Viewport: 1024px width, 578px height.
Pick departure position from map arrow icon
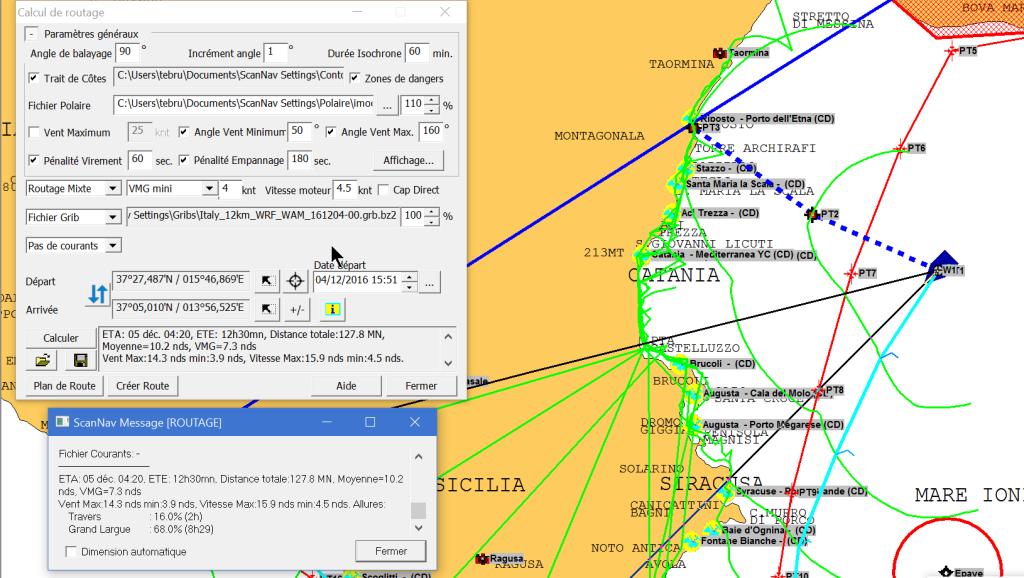[x=267, y=281]
